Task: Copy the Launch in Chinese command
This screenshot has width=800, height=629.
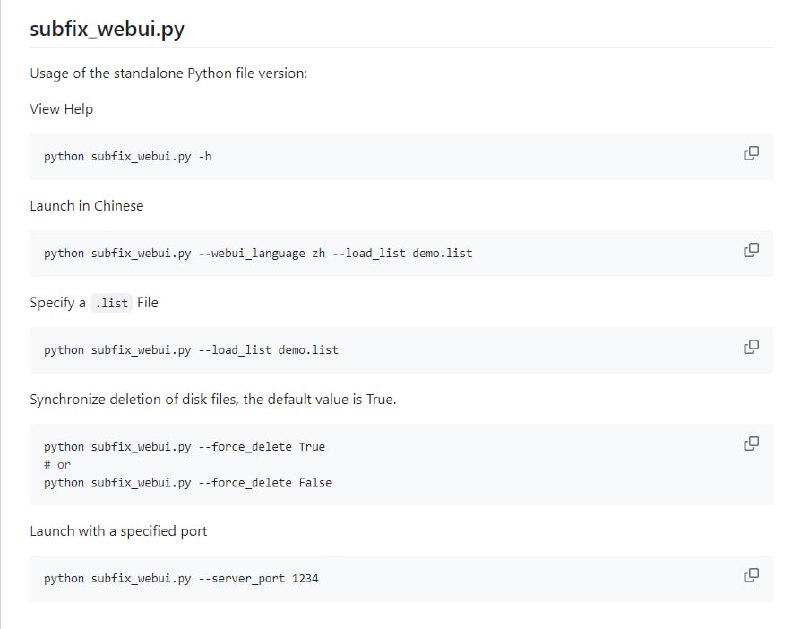Action: point(751,250)
